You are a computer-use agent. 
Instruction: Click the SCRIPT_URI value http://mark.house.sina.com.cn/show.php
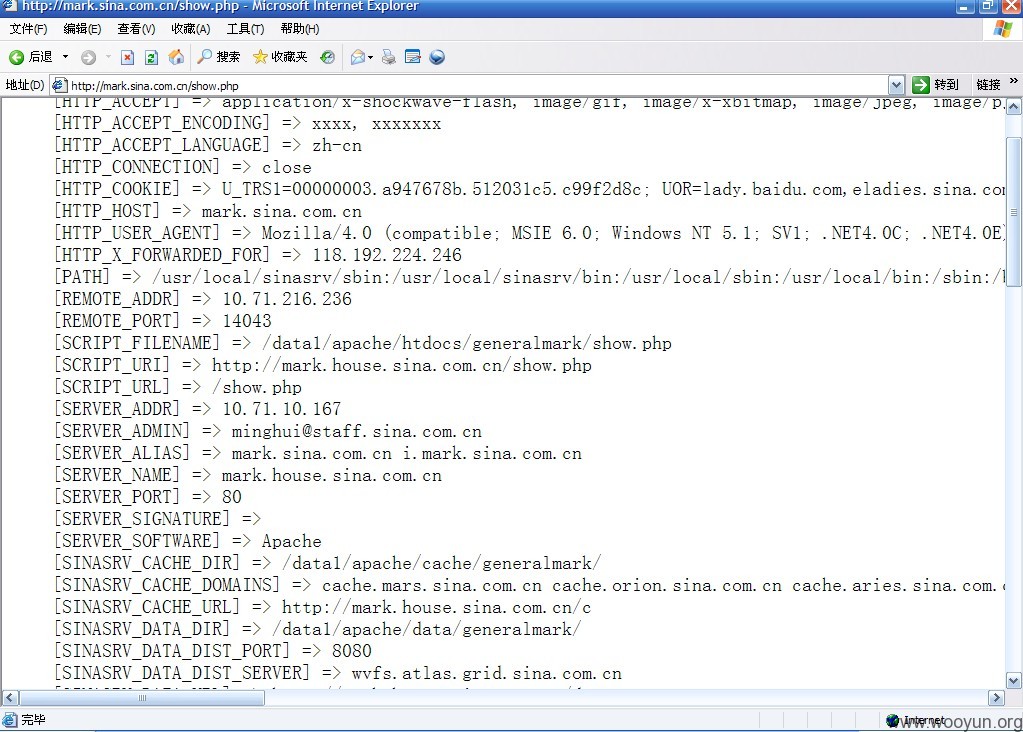(402, 365)
